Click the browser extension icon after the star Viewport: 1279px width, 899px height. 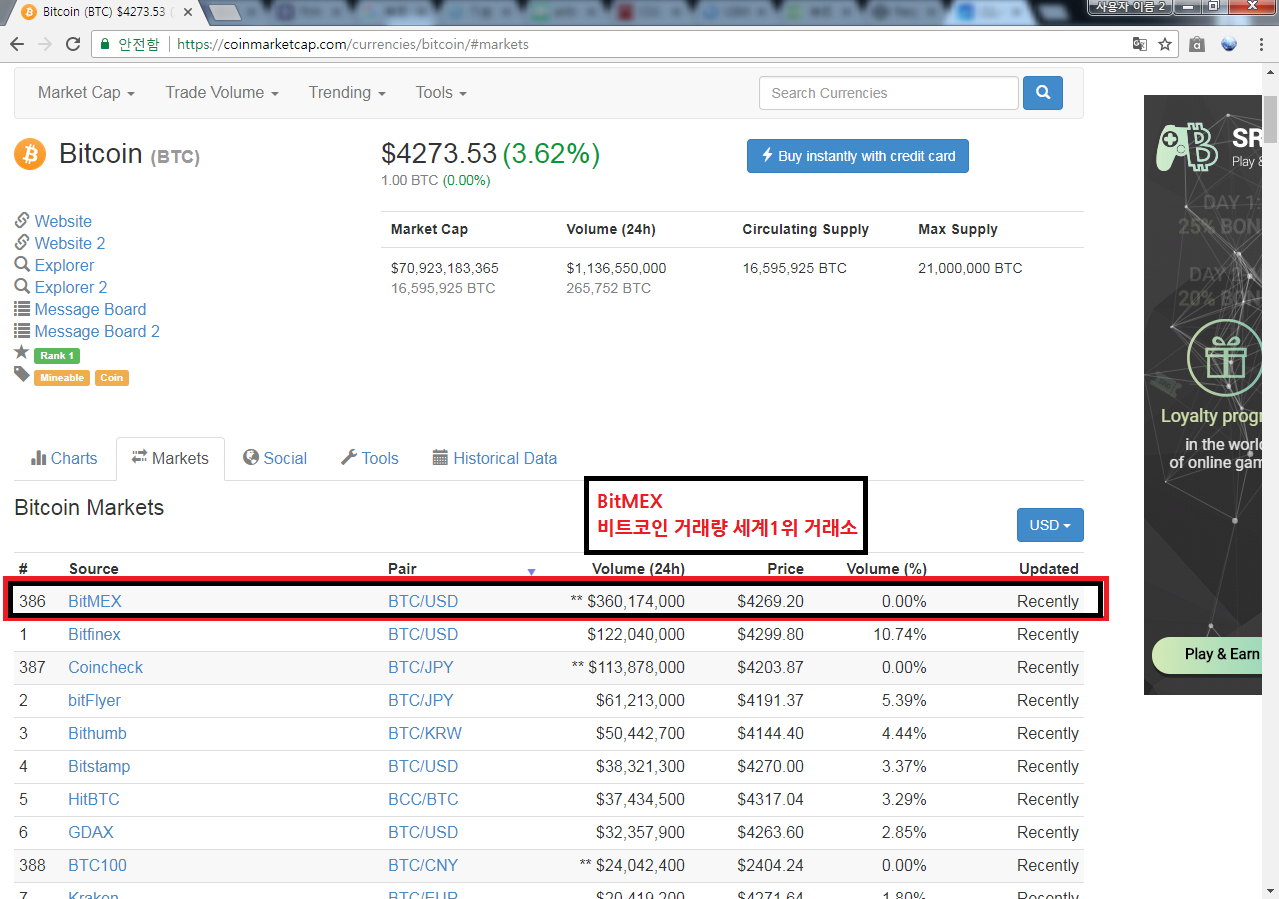pos(1197,44)
